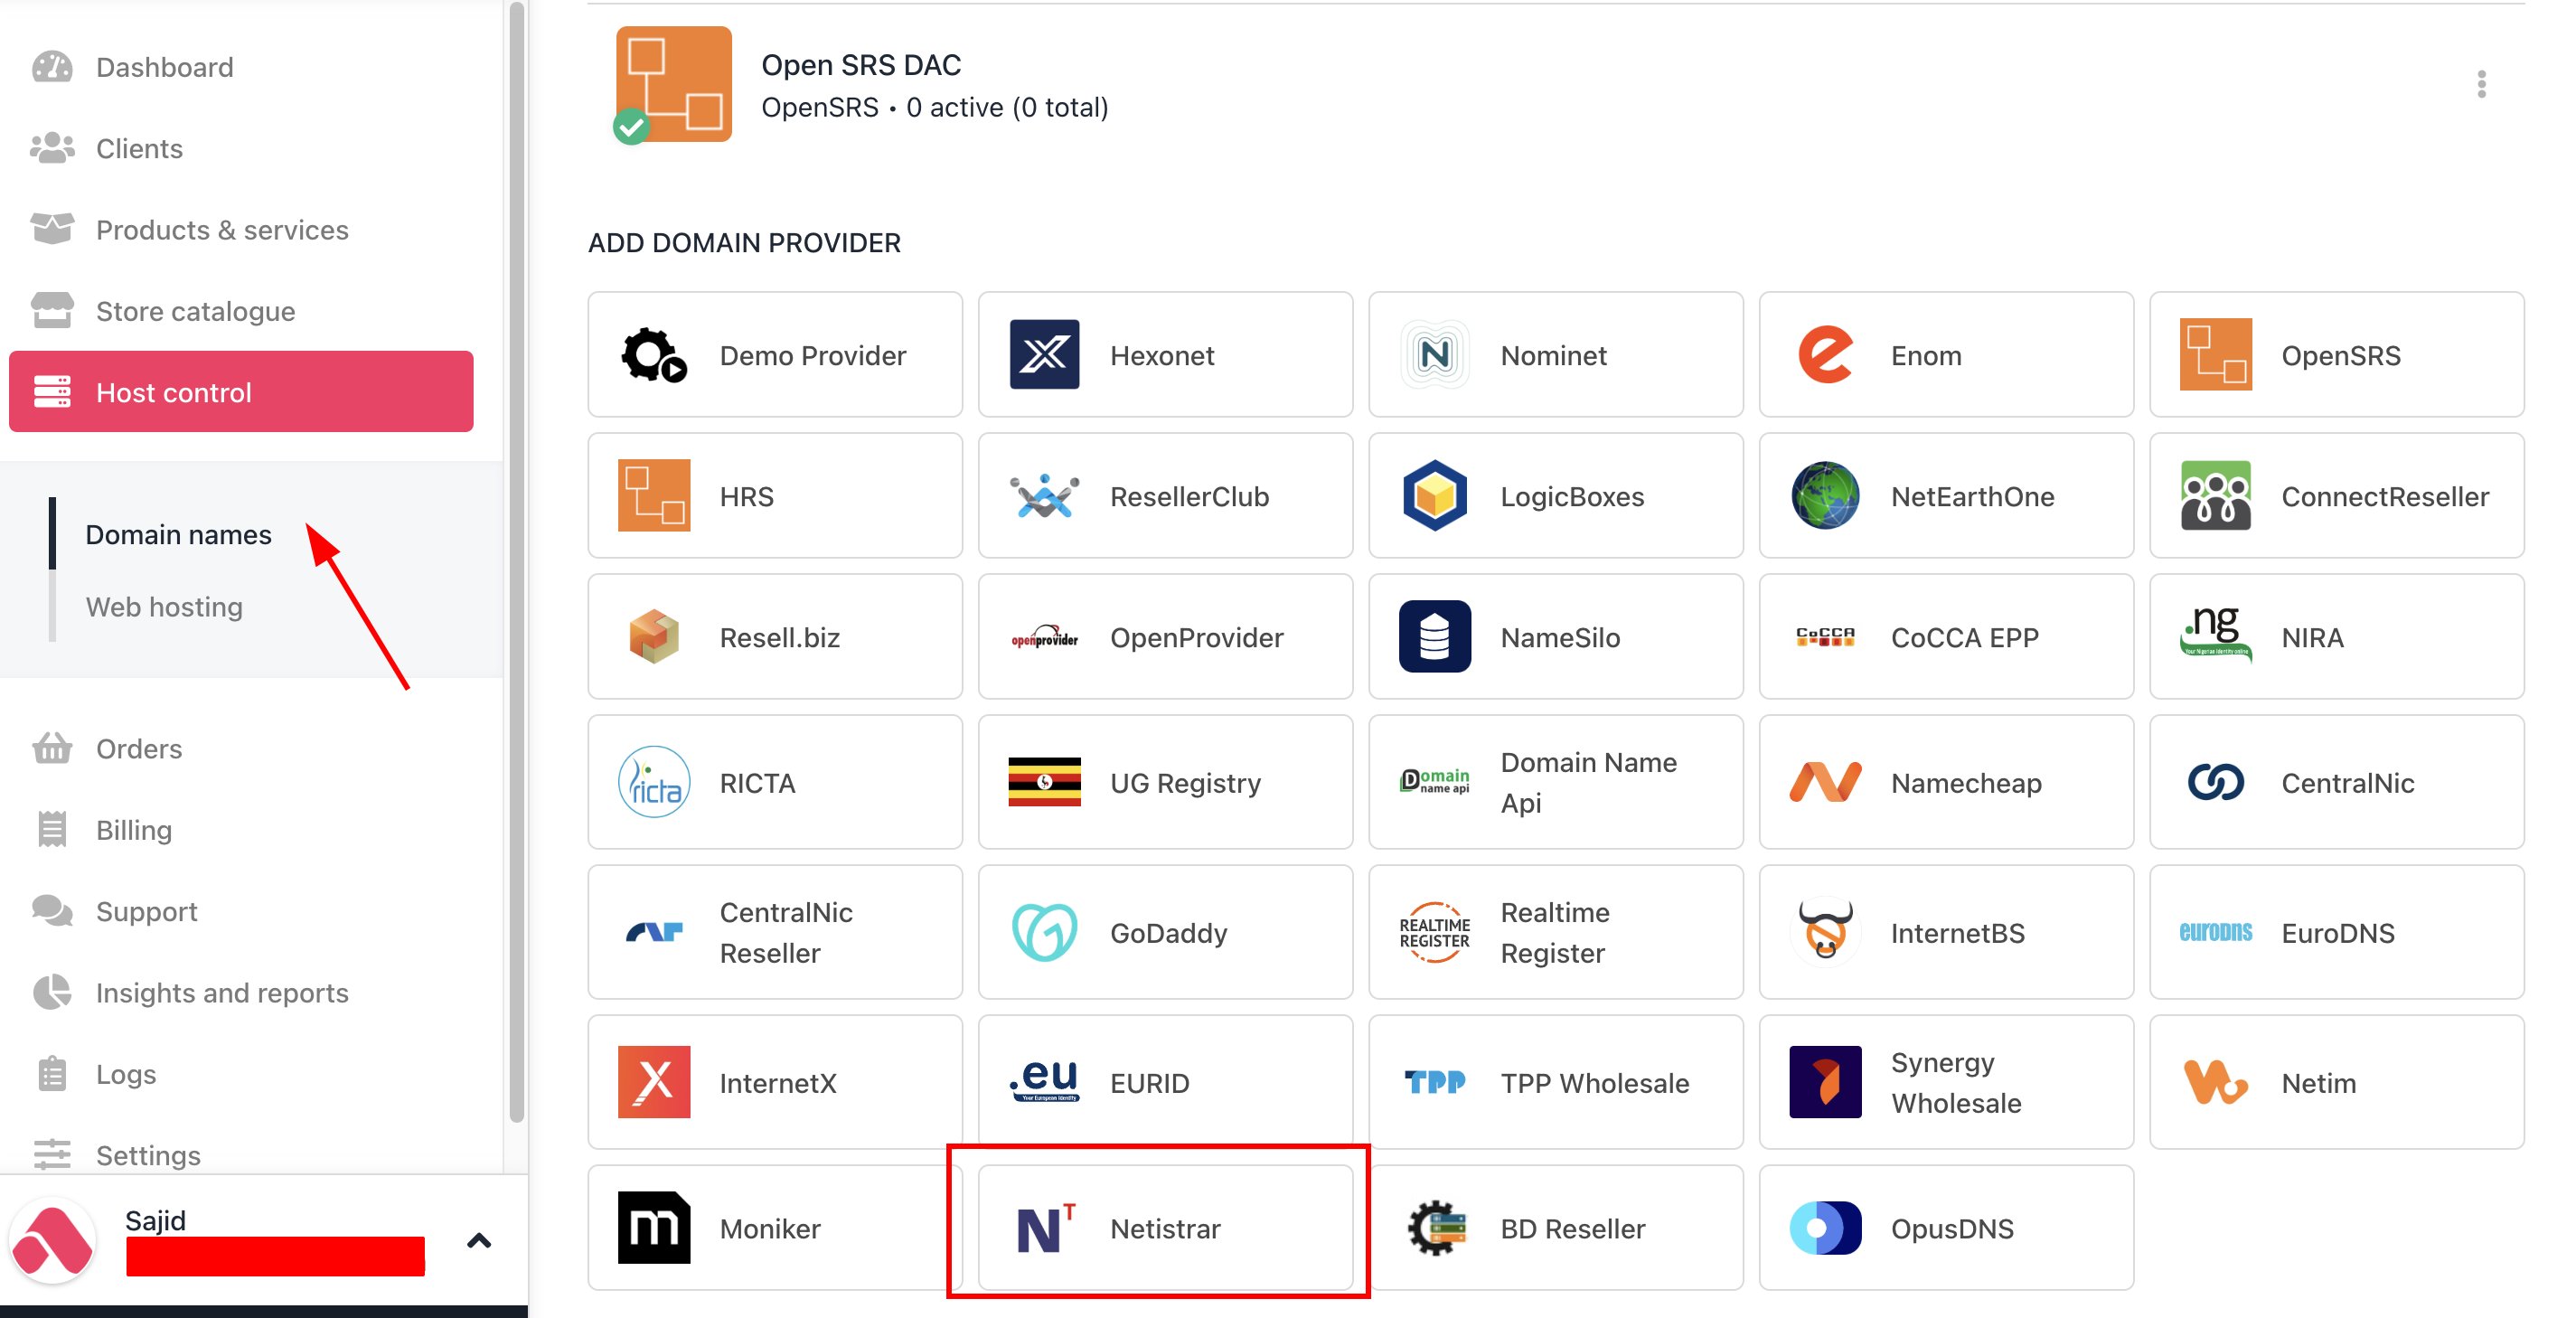Click the NetEarthOne globe logo
The height and width of the screenshot is (1318, 2576).
coord(1825,495)
